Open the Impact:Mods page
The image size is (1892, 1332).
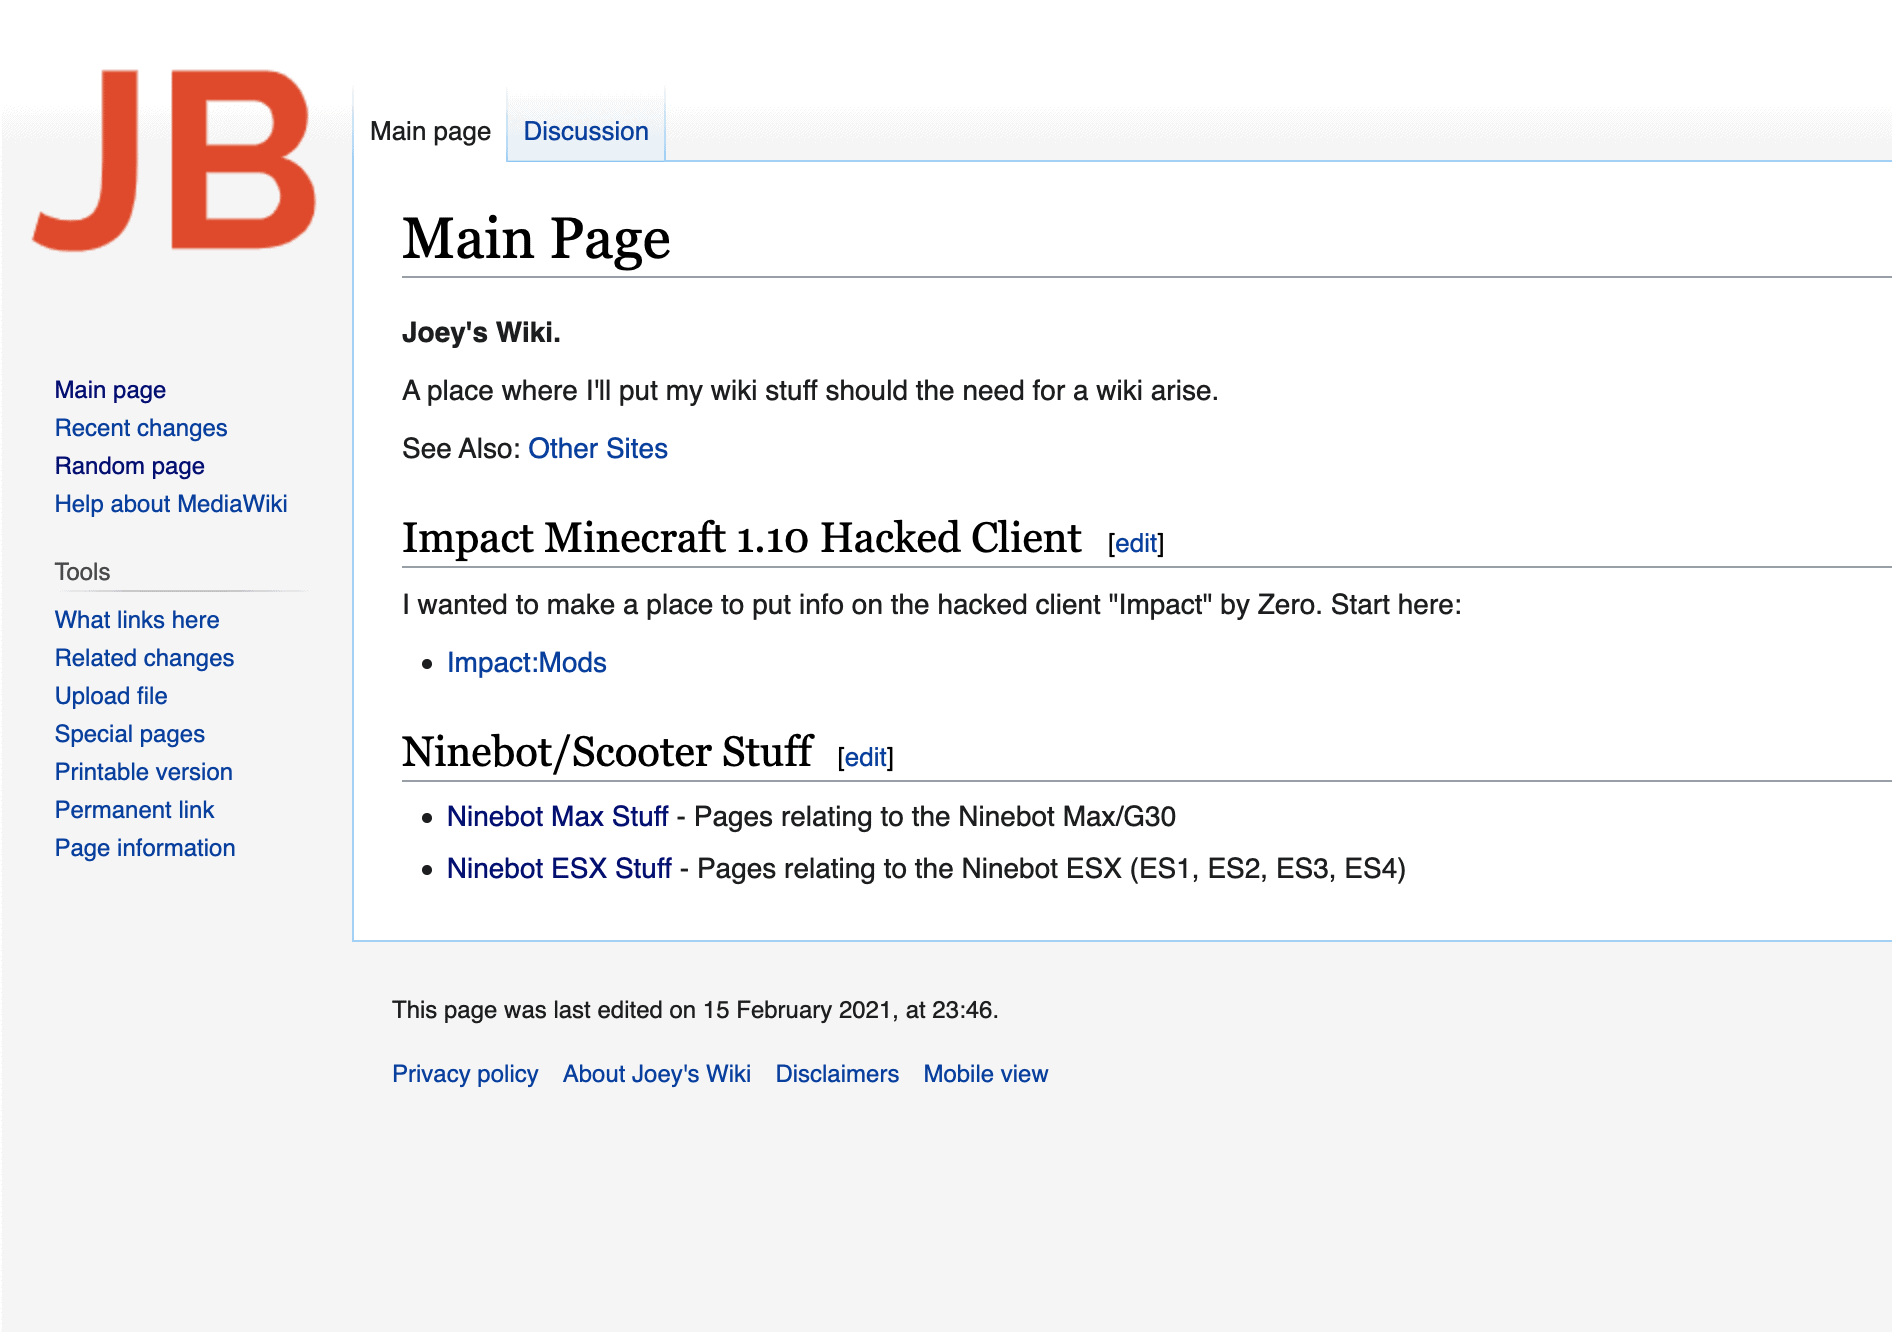pyautogui.click(x=526, y=663)
